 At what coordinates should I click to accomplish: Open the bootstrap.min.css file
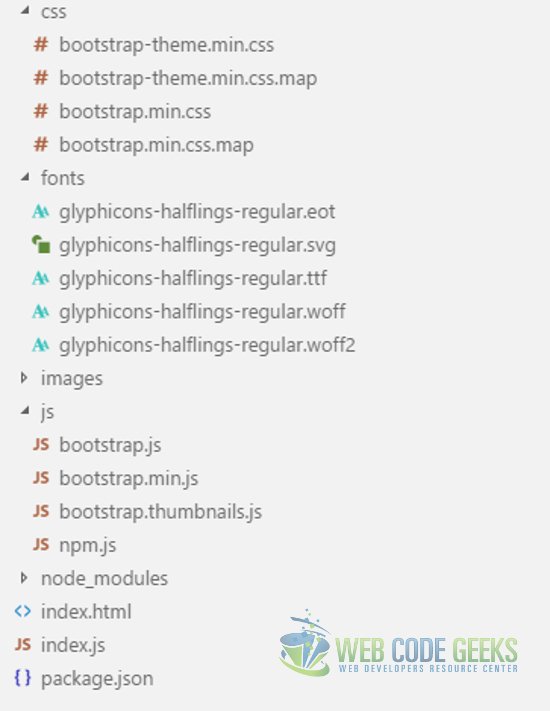(135, 112)
